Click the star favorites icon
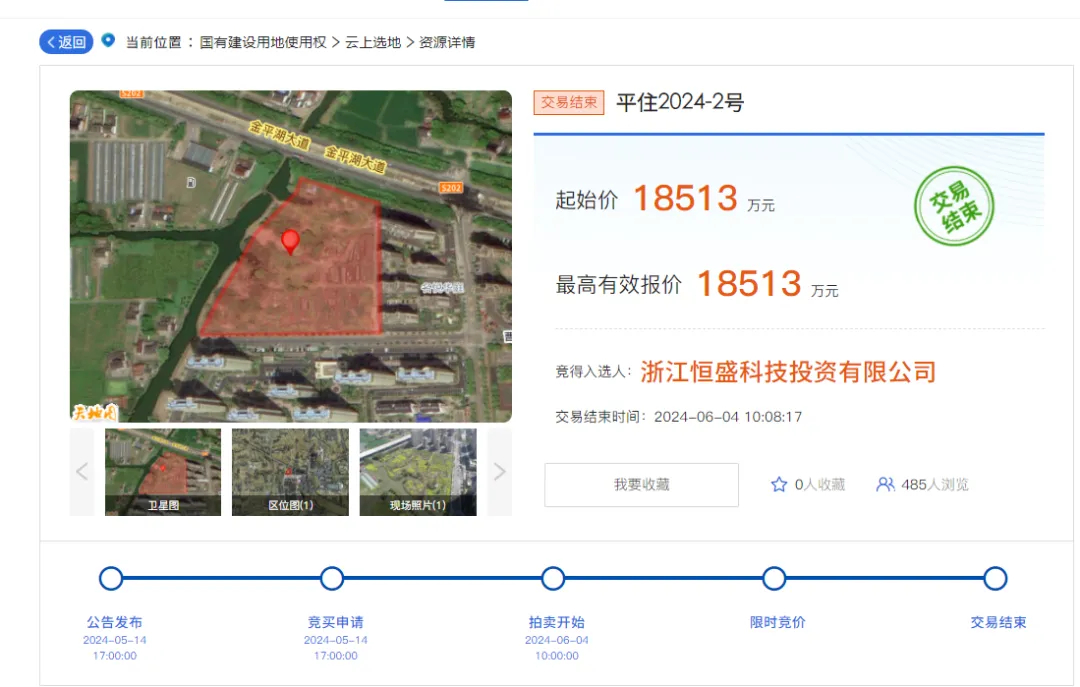This screenshot has width=1080, height=687. tap(779, 484)
